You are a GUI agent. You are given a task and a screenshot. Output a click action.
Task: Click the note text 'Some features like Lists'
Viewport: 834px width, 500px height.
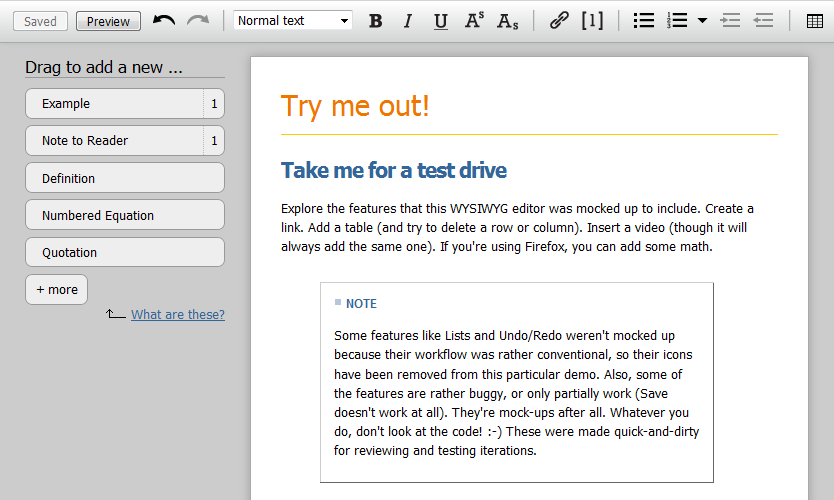pyautogui.click(x=516, y=393)
